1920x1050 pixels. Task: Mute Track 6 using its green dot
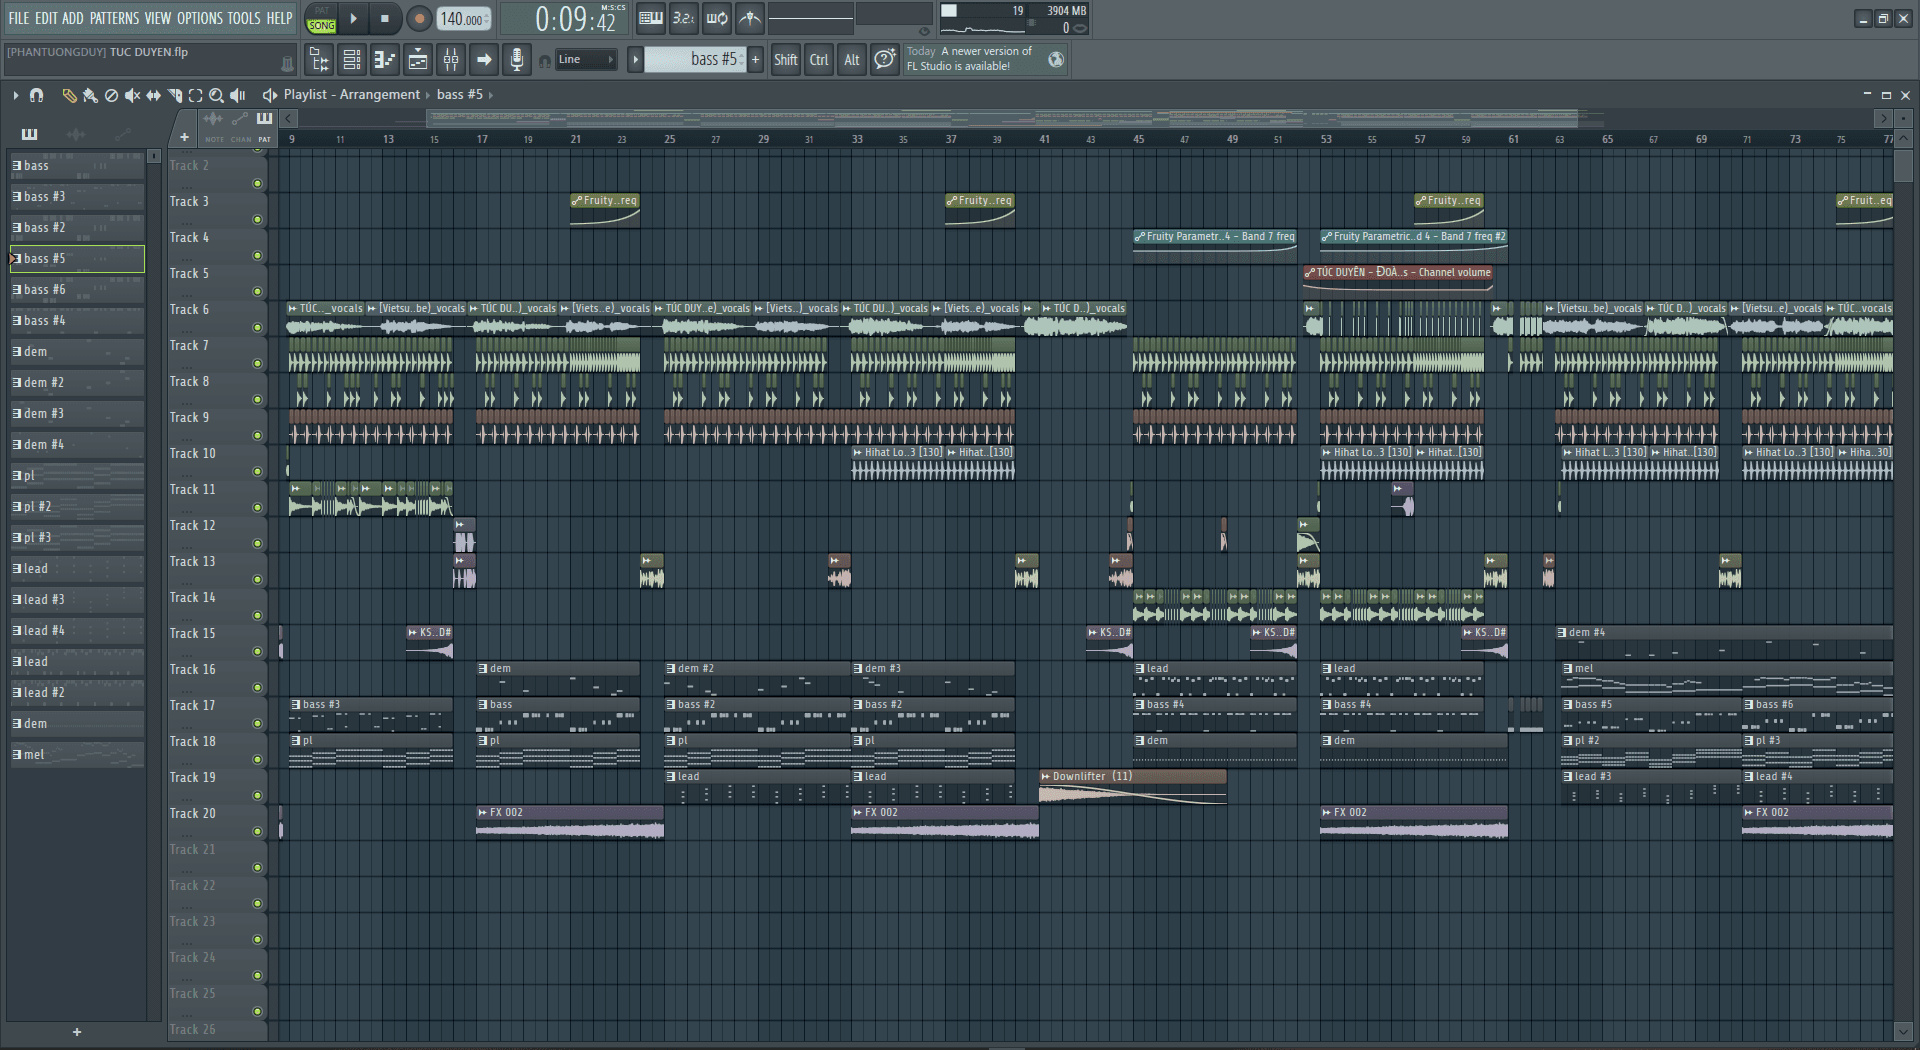tap(257, 328)
